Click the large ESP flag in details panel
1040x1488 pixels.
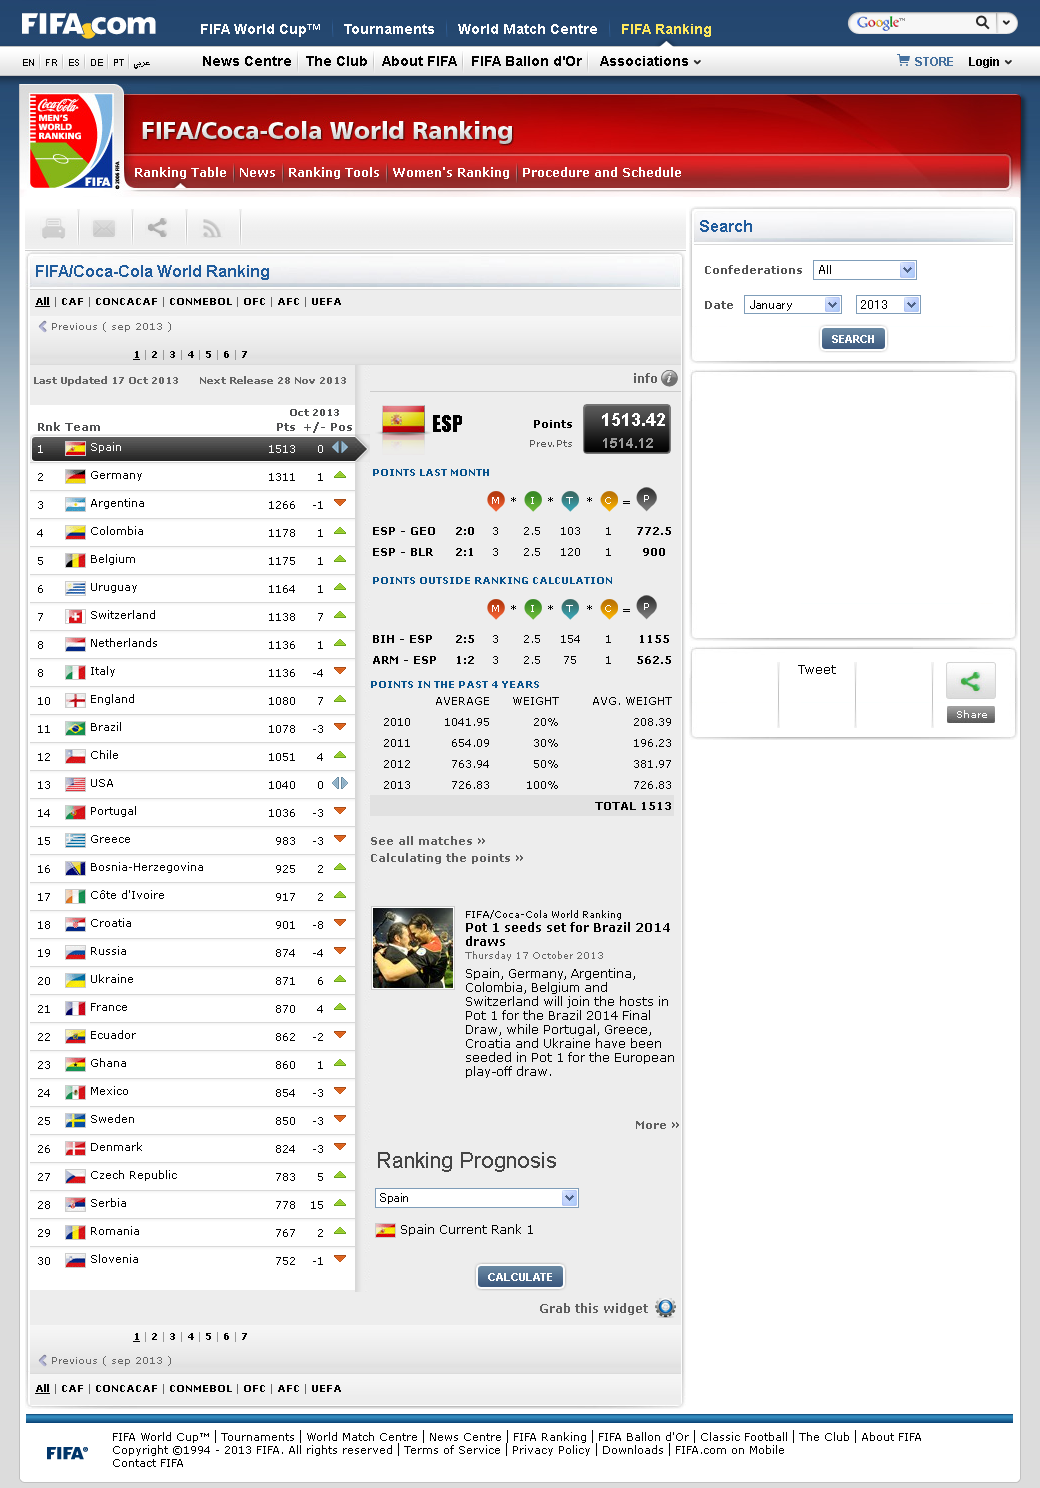click(404, 421)
